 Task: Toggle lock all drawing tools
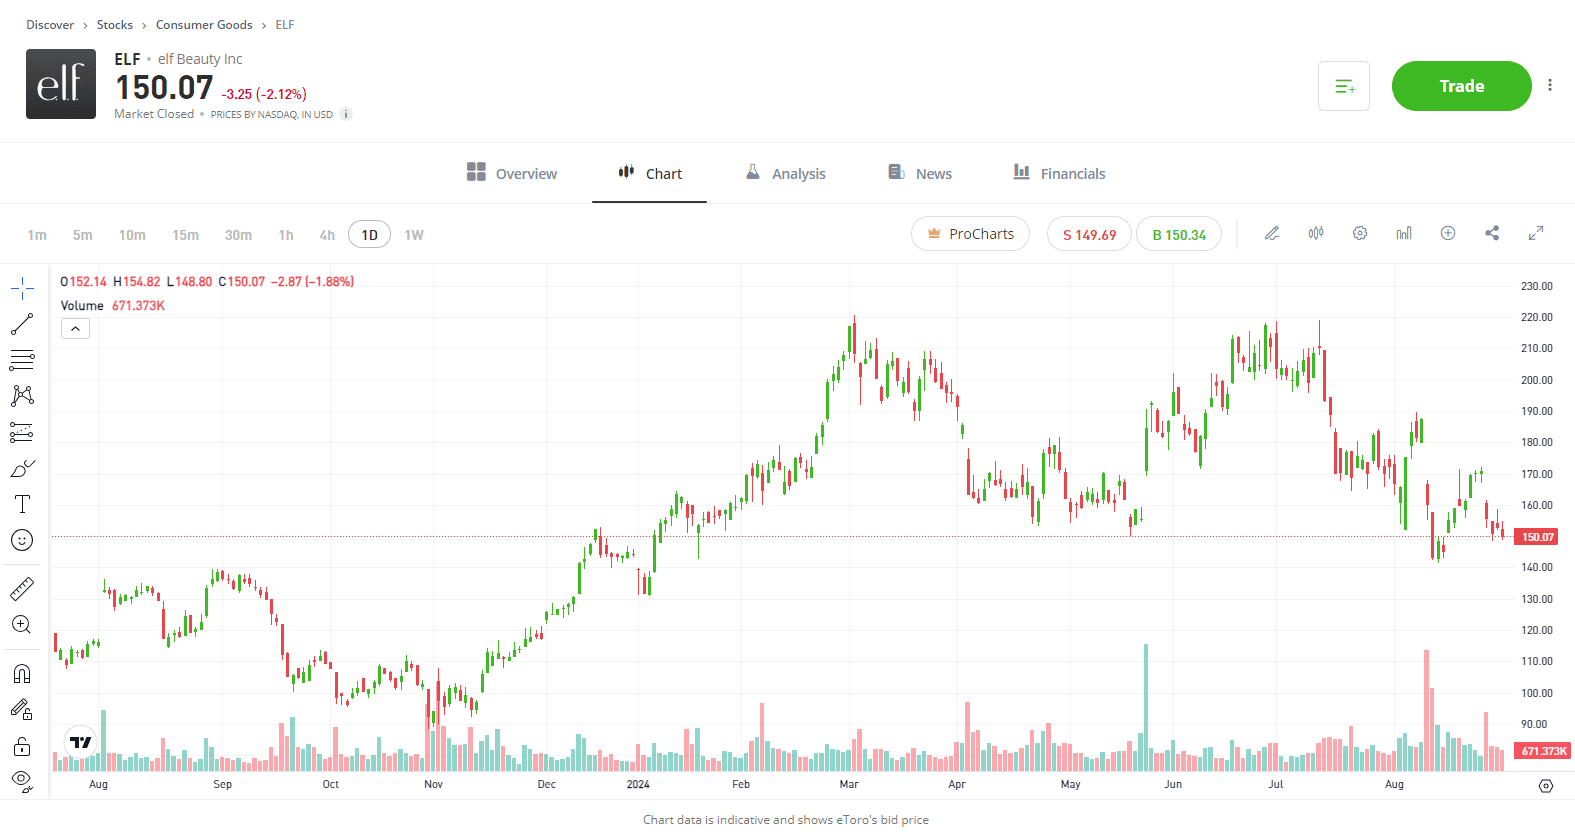point(22,747)
